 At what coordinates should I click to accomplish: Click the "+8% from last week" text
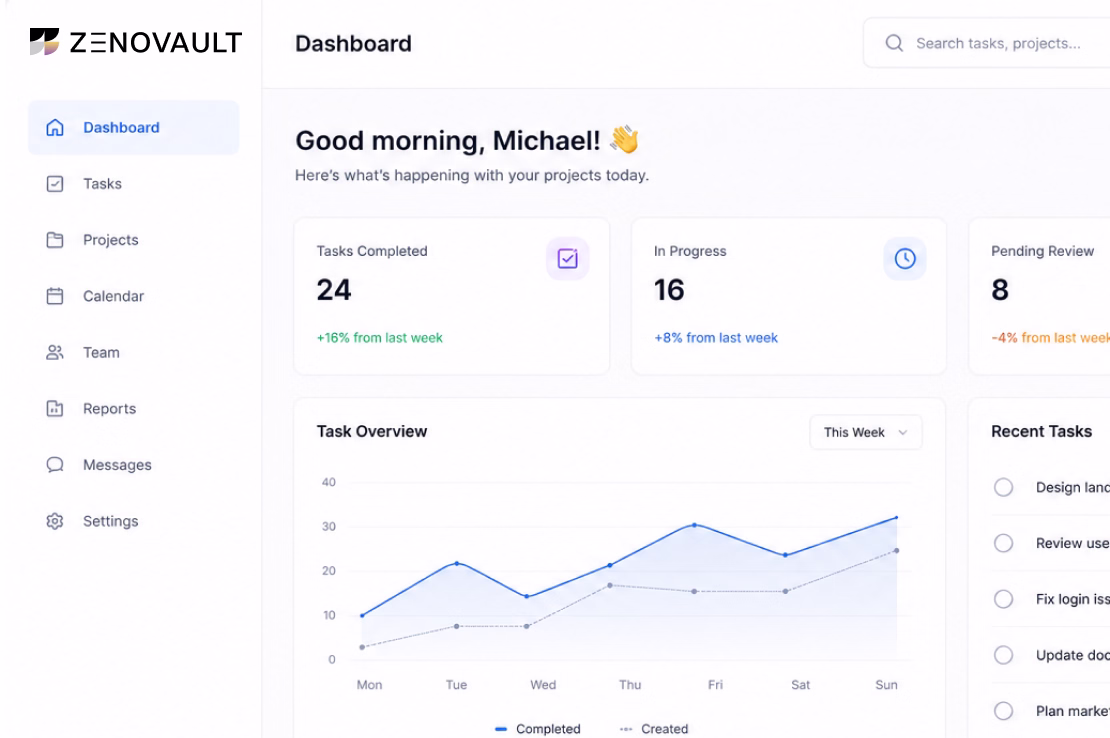click(716, 338)
